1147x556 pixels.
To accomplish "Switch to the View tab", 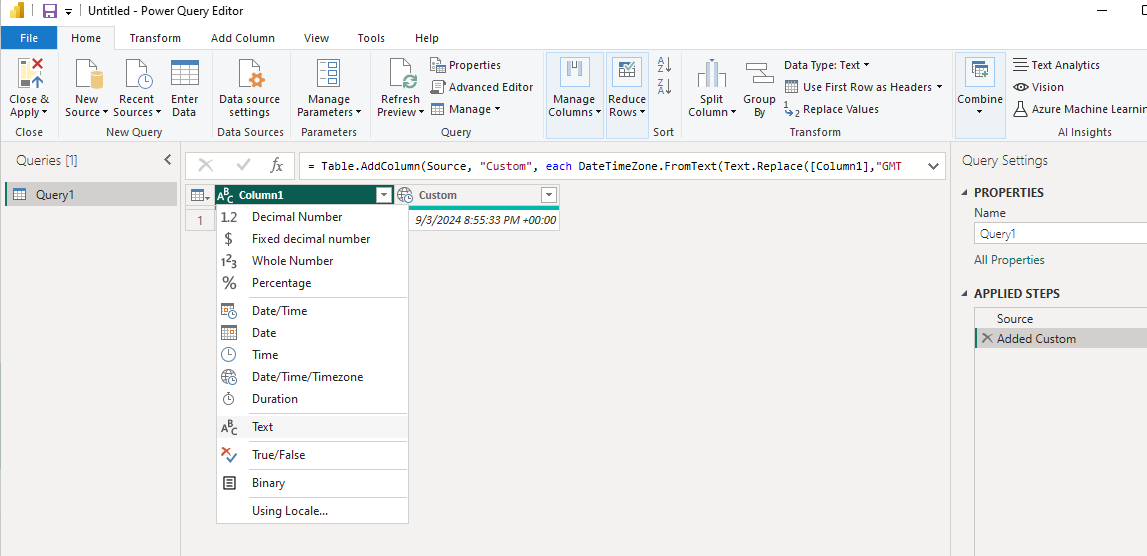I will [x=316, y=38].
